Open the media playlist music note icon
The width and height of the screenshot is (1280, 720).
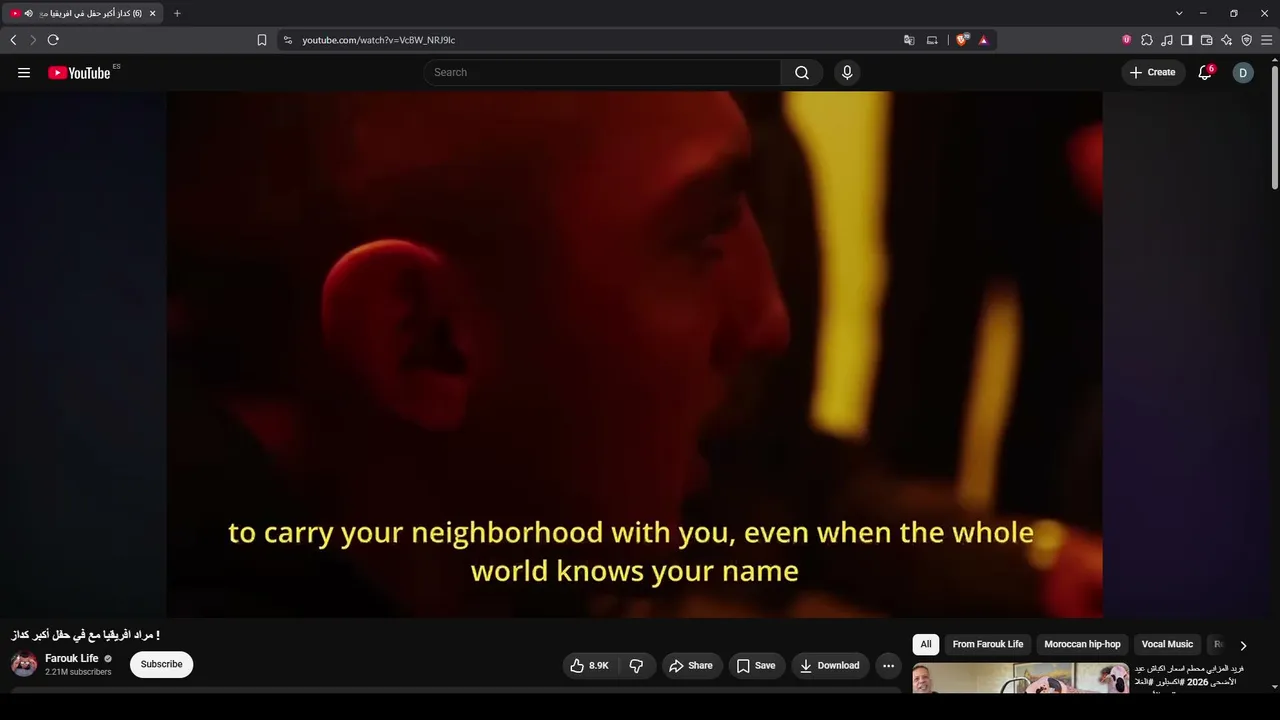tap(1167, 40)
